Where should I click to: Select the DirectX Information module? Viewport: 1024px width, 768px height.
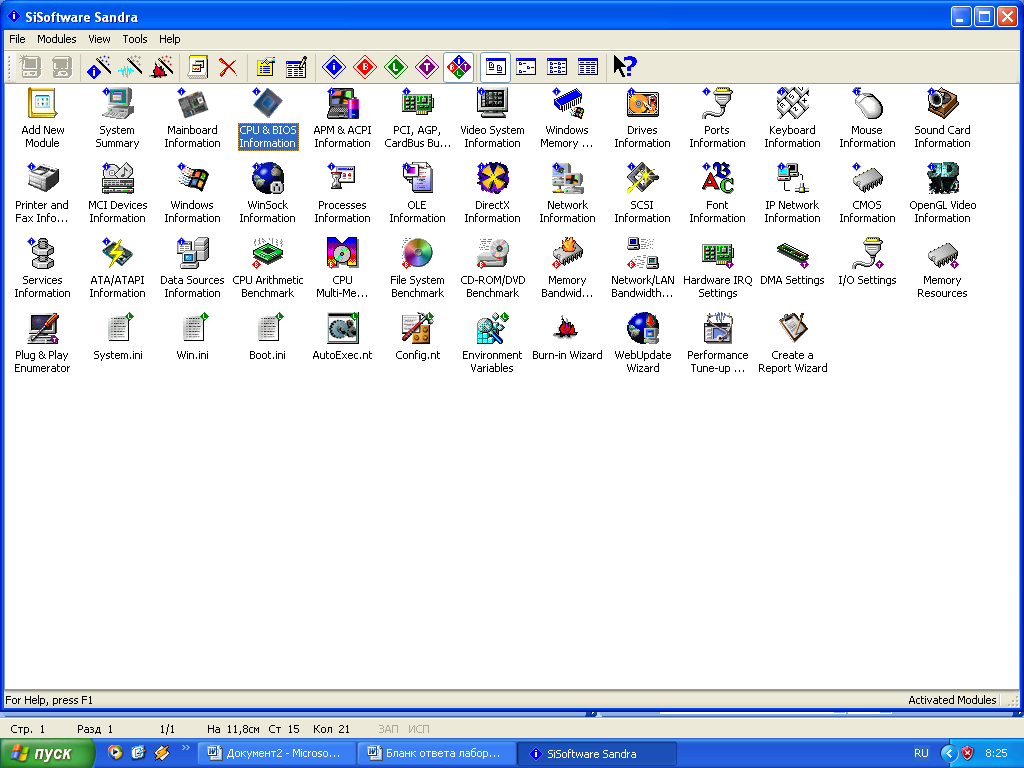click(x=492, y=193)
